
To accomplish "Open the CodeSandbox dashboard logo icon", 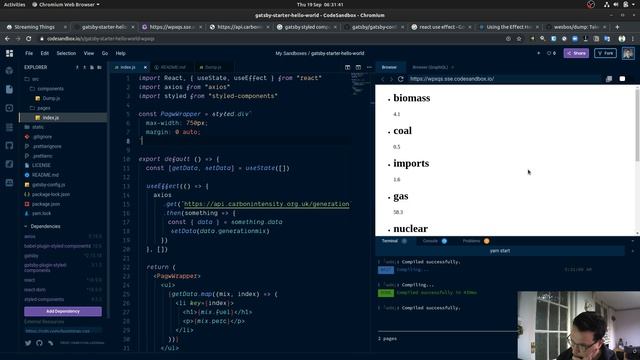I will (x=9, y=53).
